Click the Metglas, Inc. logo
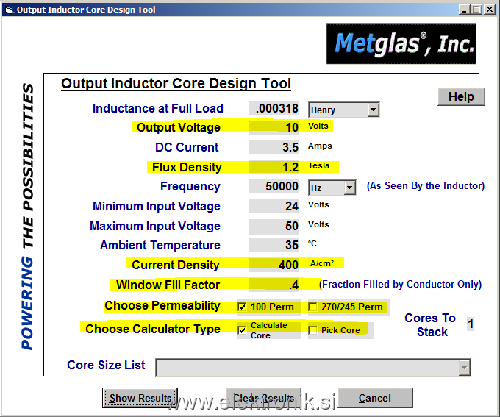This screenshot has height=417, width=500. pos(401,44)
